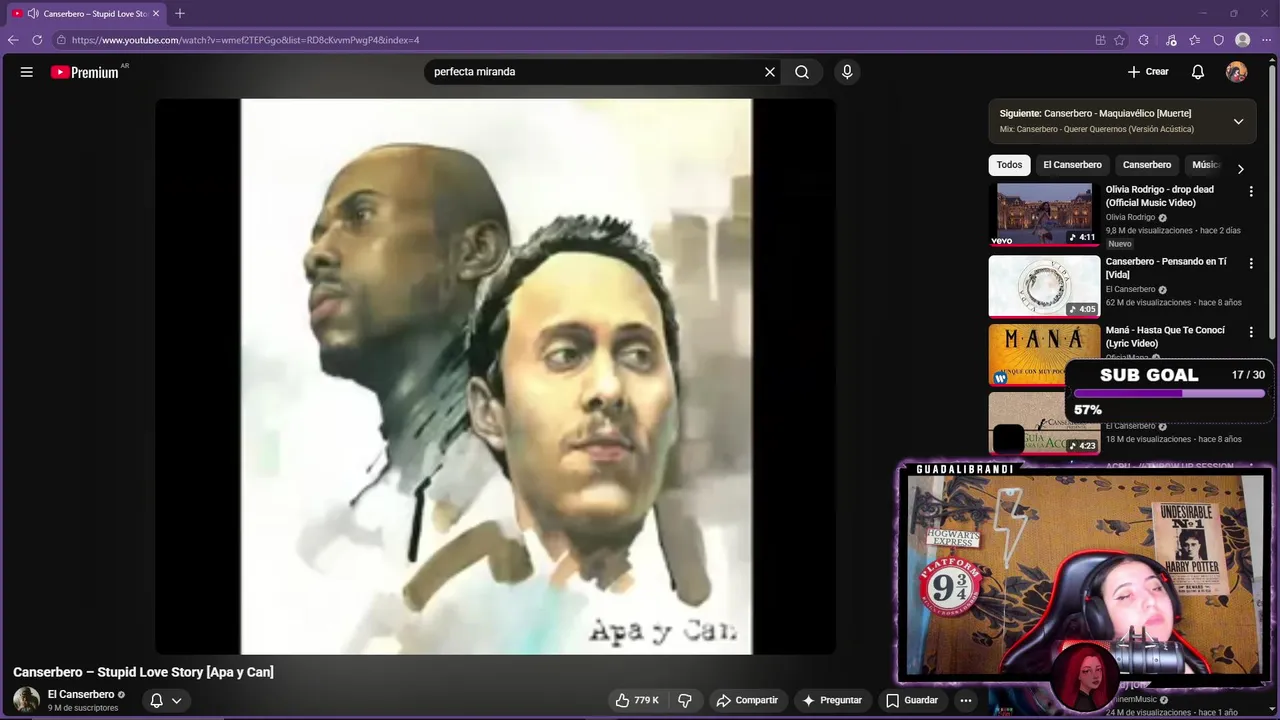Click the Compartir share button

point(747,700)
